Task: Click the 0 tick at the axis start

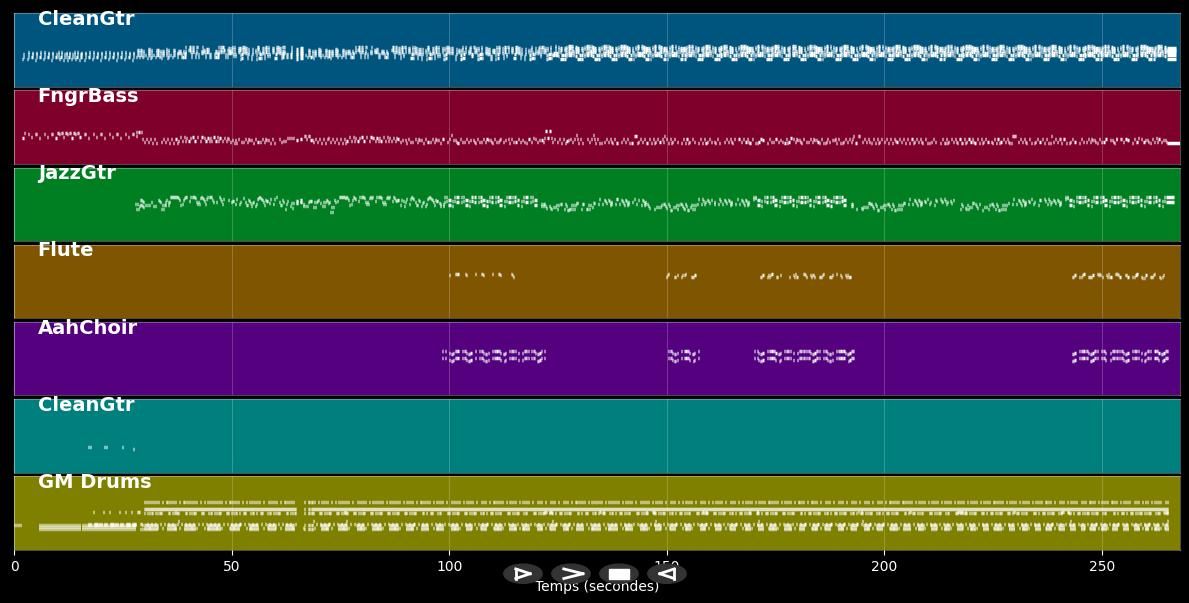Action: point(15,566)
